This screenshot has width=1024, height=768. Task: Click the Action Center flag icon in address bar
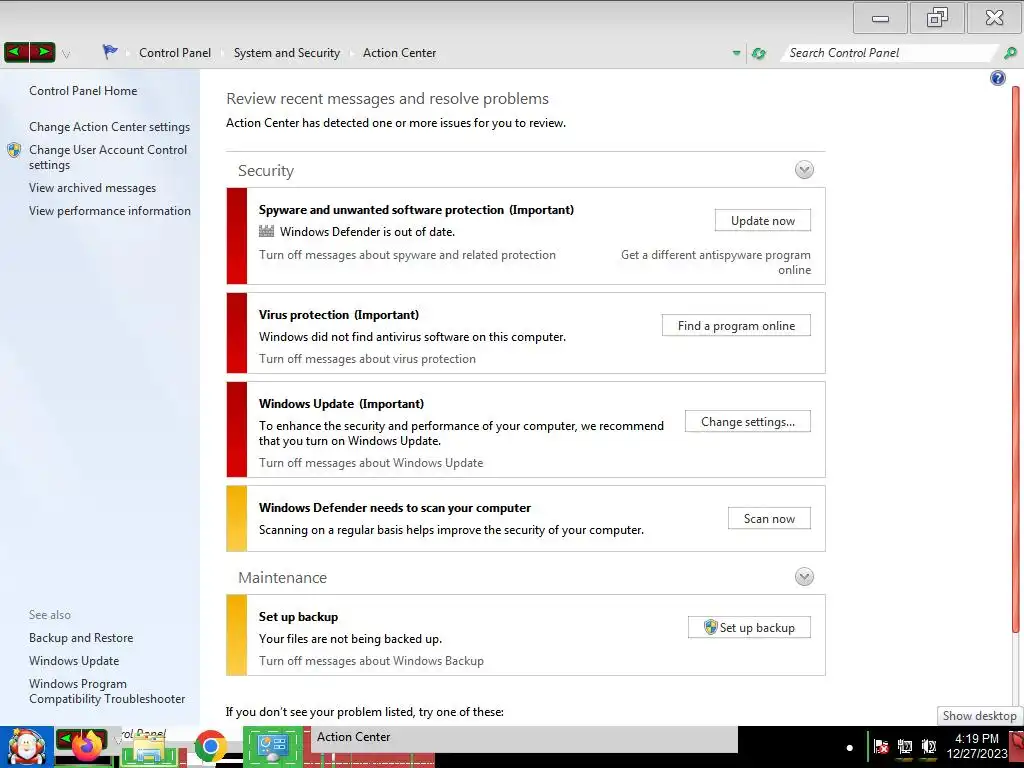[110, 52]
